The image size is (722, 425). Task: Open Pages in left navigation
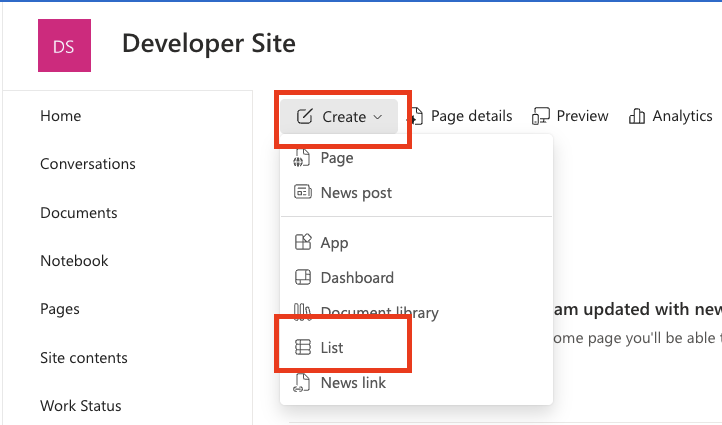coord(60,309)
